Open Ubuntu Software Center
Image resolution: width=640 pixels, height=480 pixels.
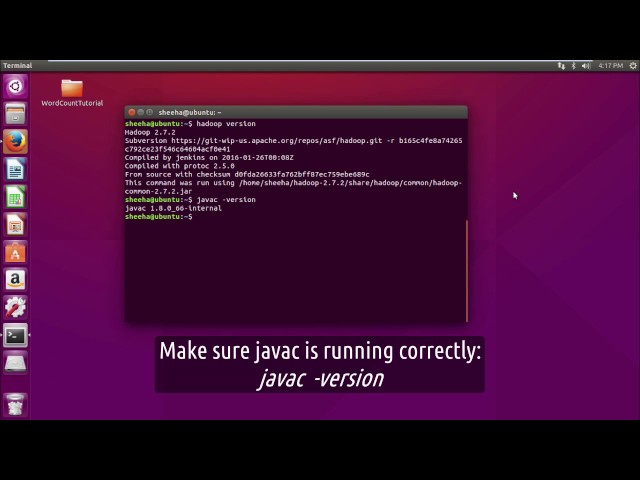[x=16, y=253]
